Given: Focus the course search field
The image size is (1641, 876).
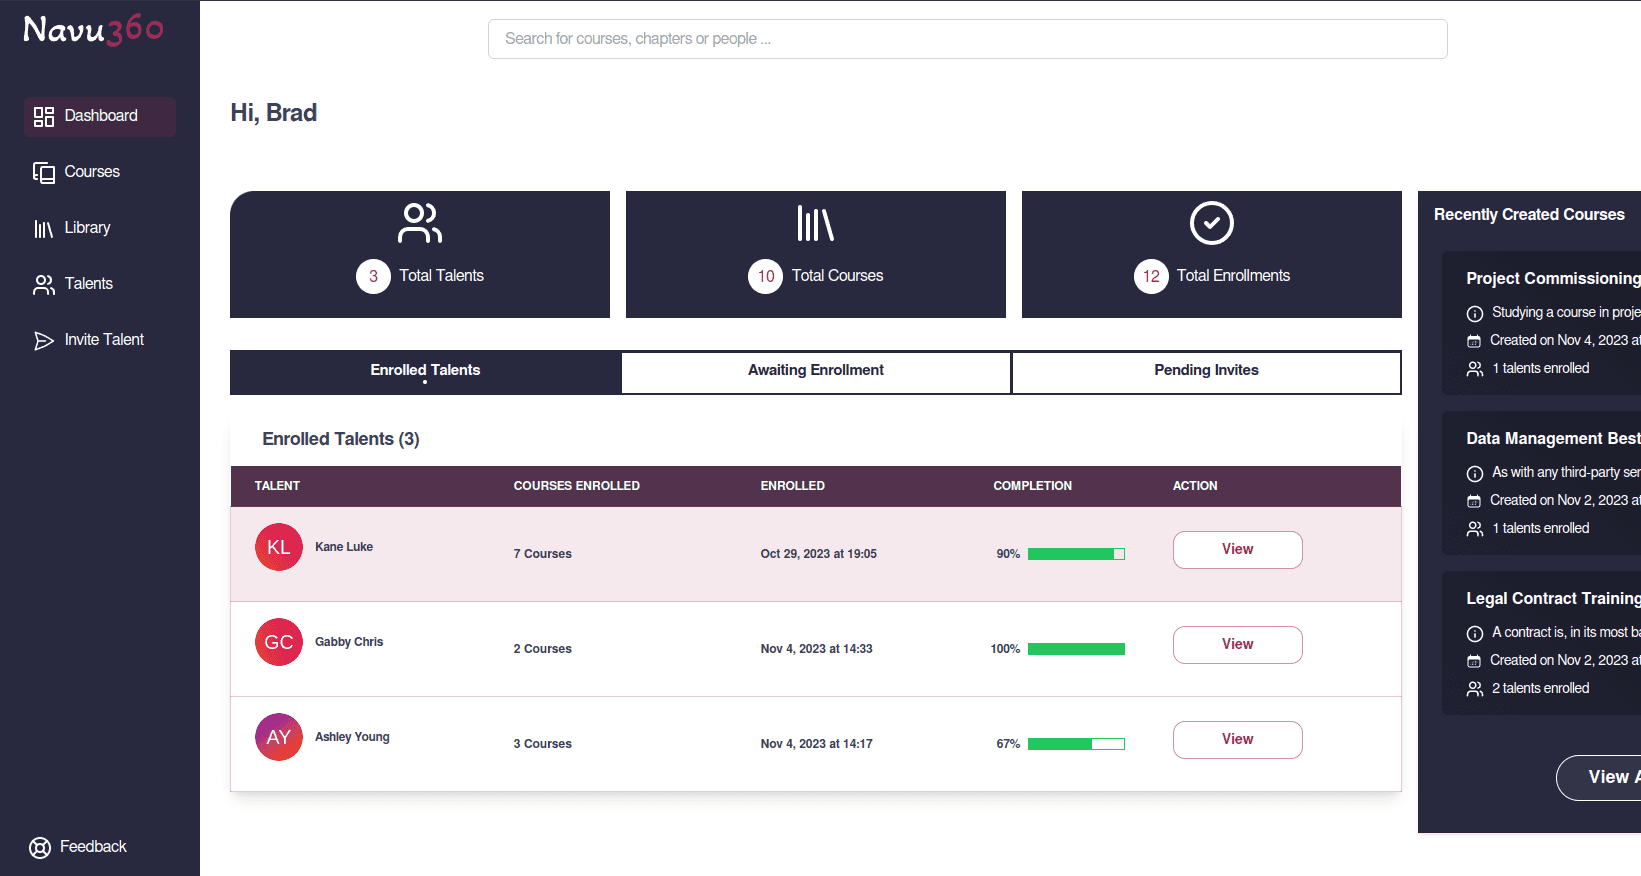Looking at the screenshot, I should click(967, 39).
